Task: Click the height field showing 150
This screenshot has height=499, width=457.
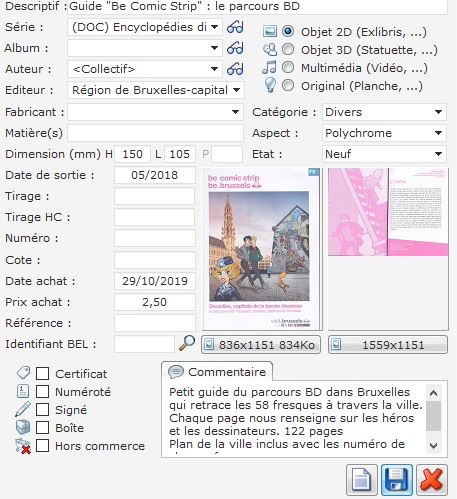Action: [132, 154]
